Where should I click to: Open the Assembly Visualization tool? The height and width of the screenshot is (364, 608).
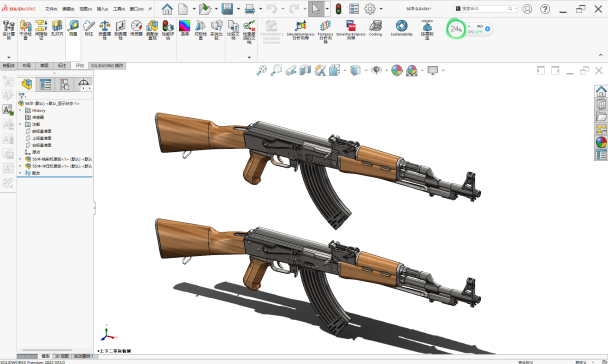pyautogui.click(x=152, y=30)
